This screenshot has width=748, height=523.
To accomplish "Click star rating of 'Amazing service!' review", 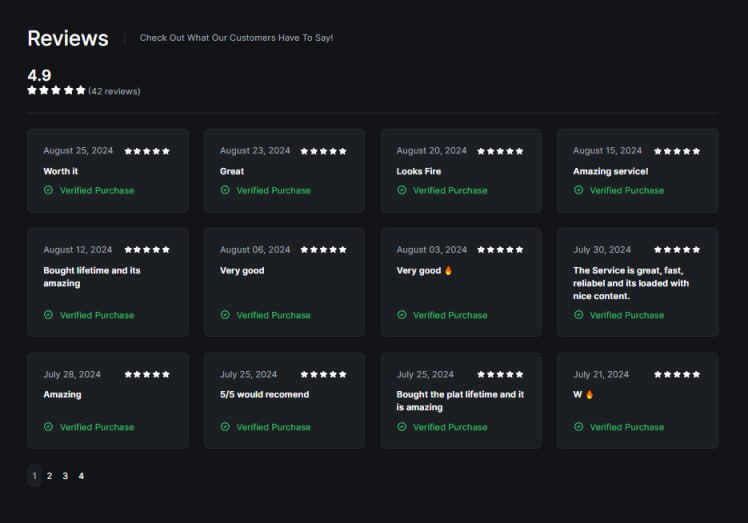I will pos(677,151).
